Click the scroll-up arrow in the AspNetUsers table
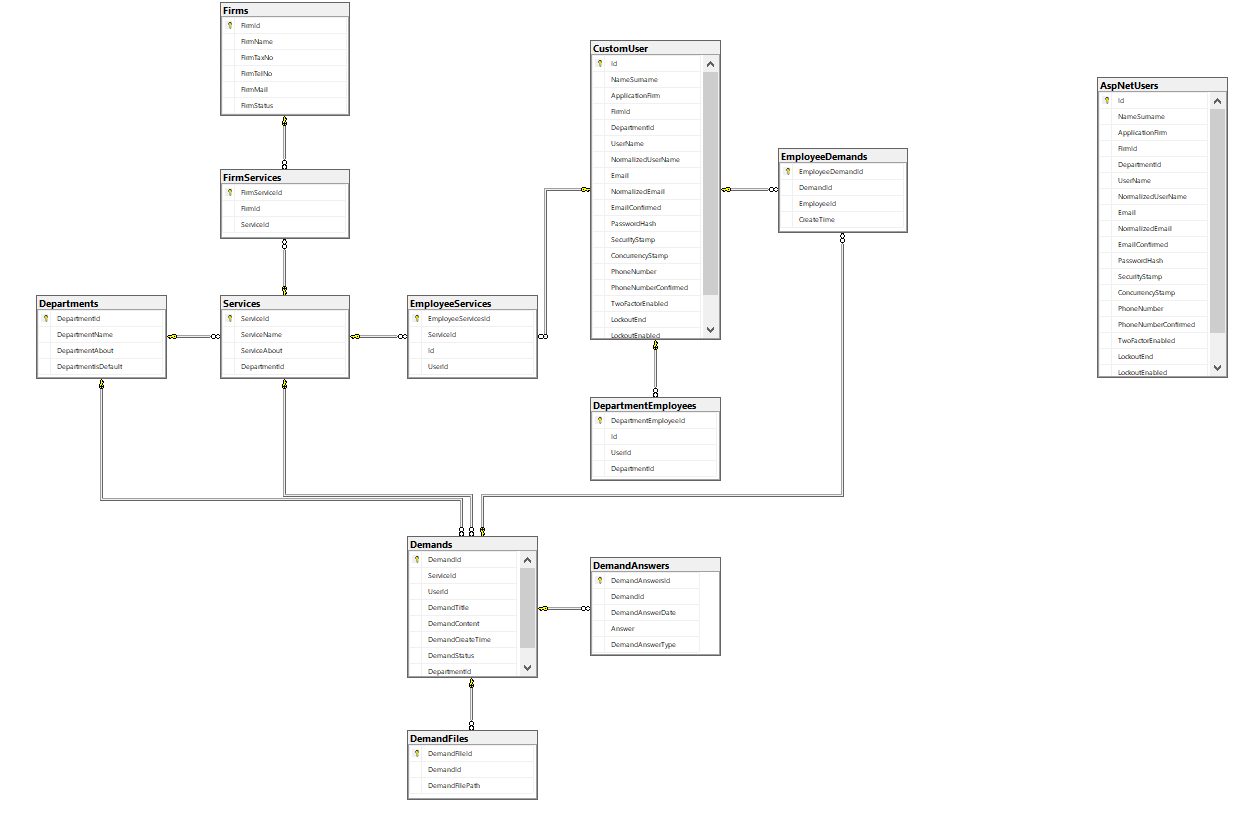This screenshot has width=1246, height=815. (x=1217, y=101)
